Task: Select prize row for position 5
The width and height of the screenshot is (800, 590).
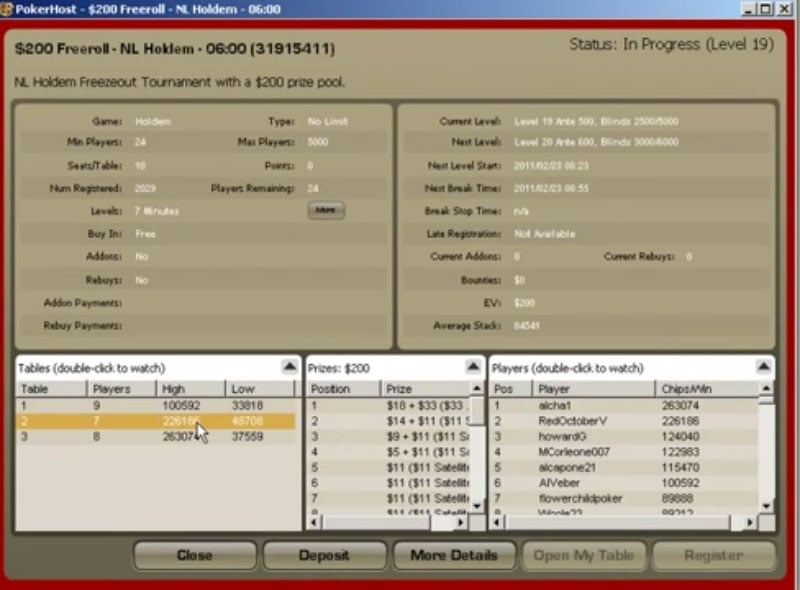Action: [x=388, y=468]
